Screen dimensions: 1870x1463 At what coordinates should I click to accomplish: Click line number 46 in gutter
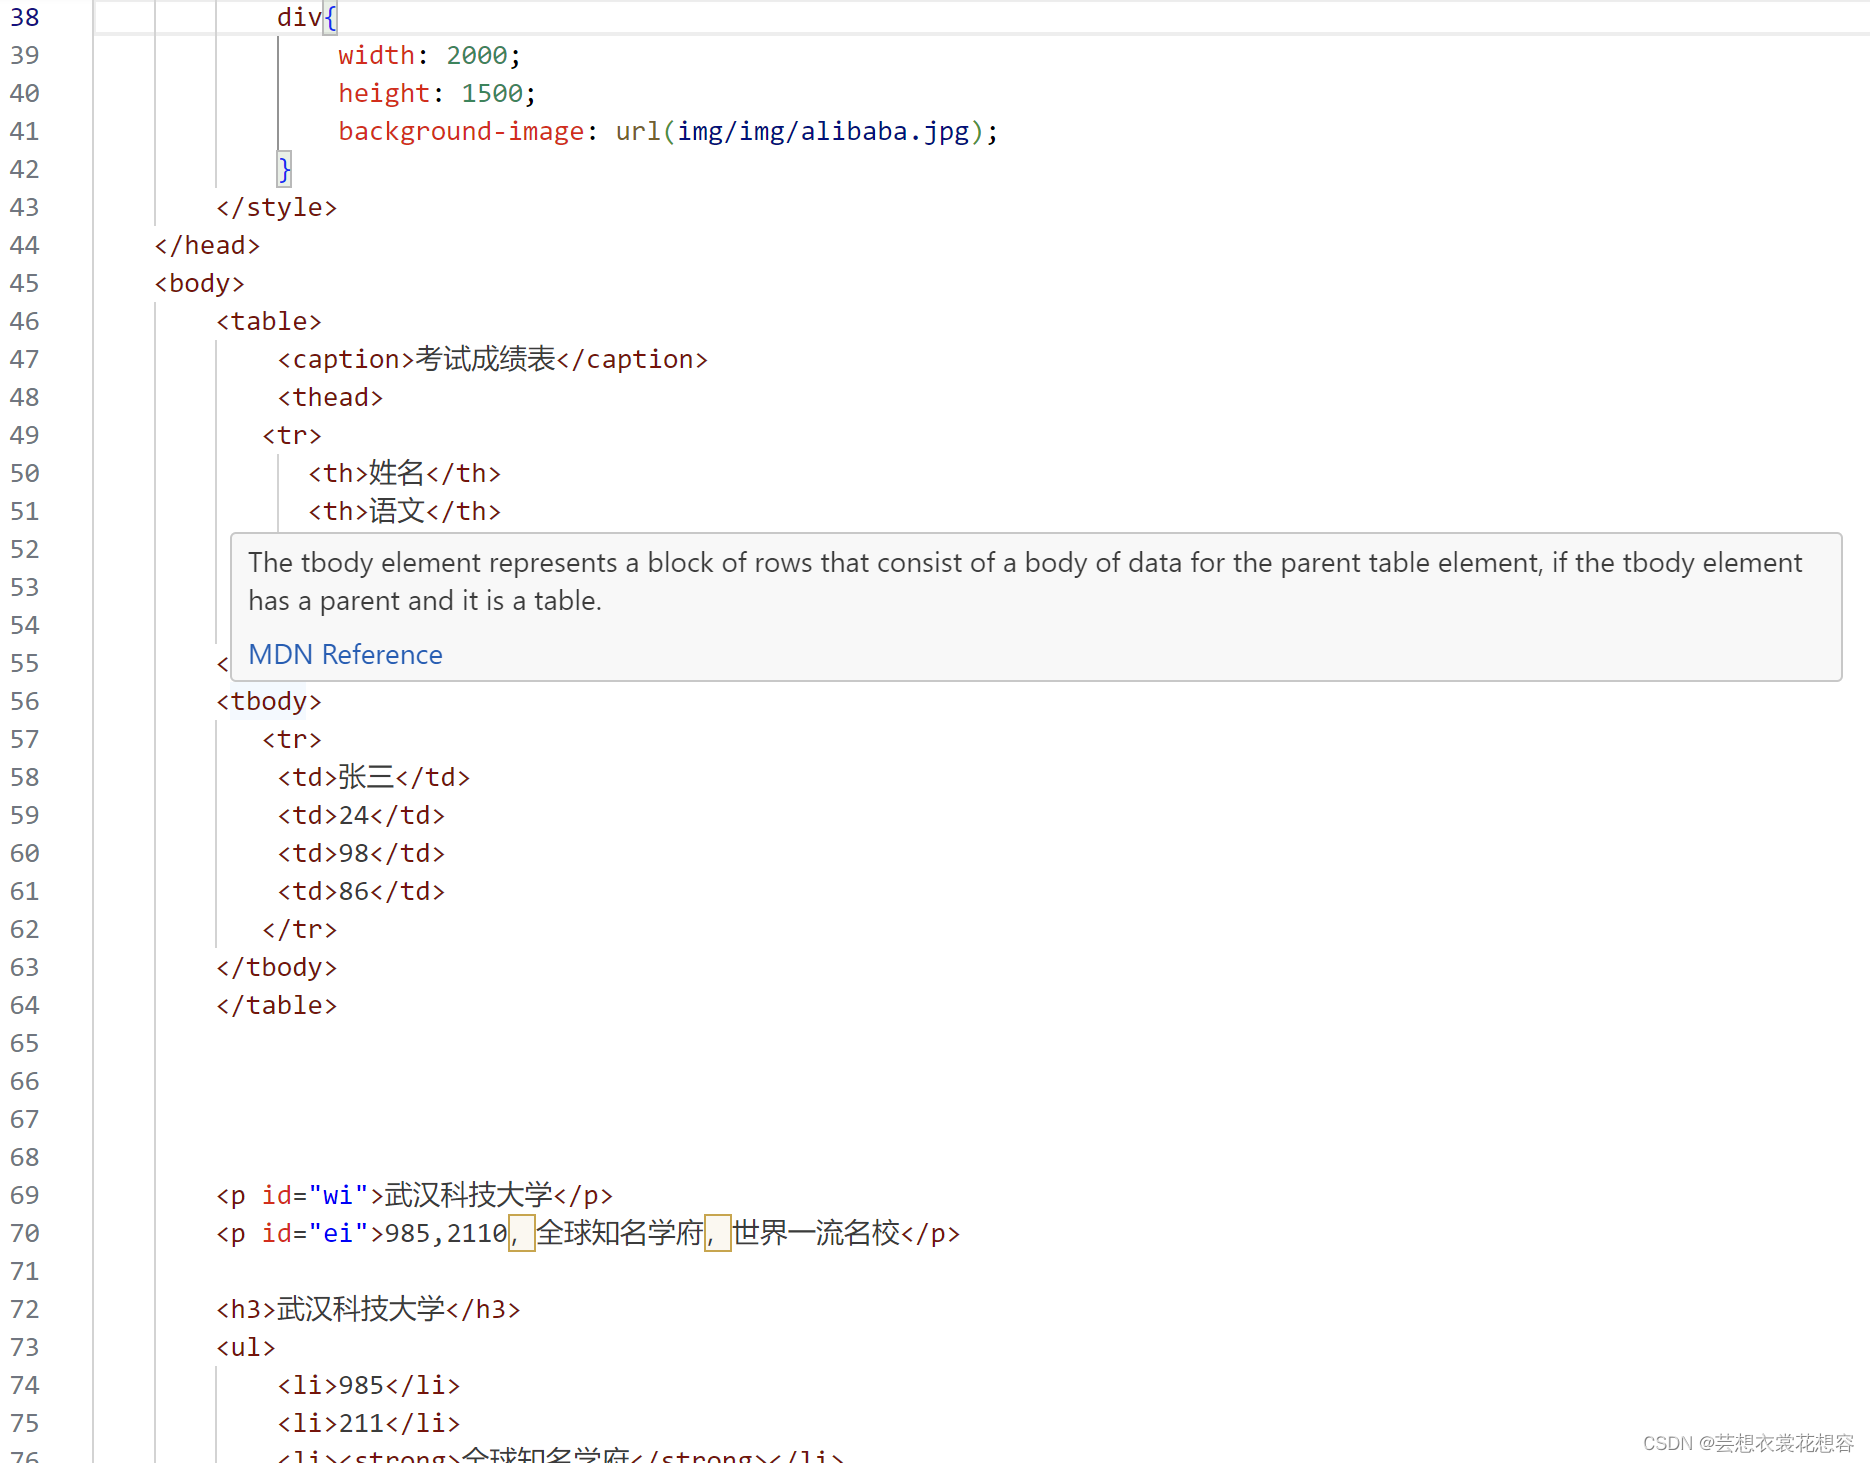click(x=25, y=321)
